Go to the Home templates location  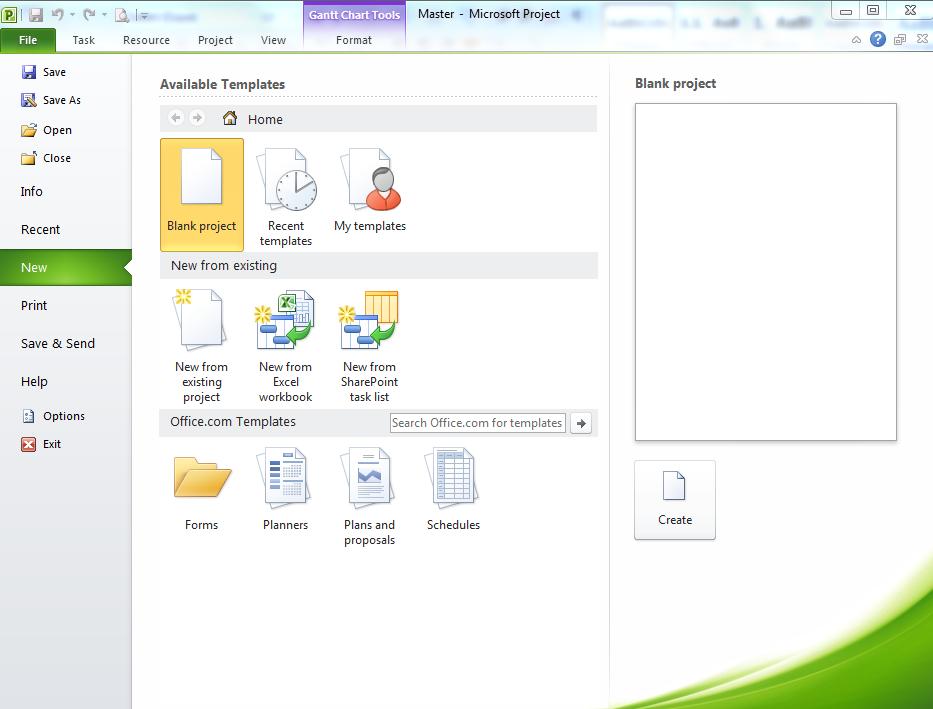pyautogui.click(x=252, y=119)
